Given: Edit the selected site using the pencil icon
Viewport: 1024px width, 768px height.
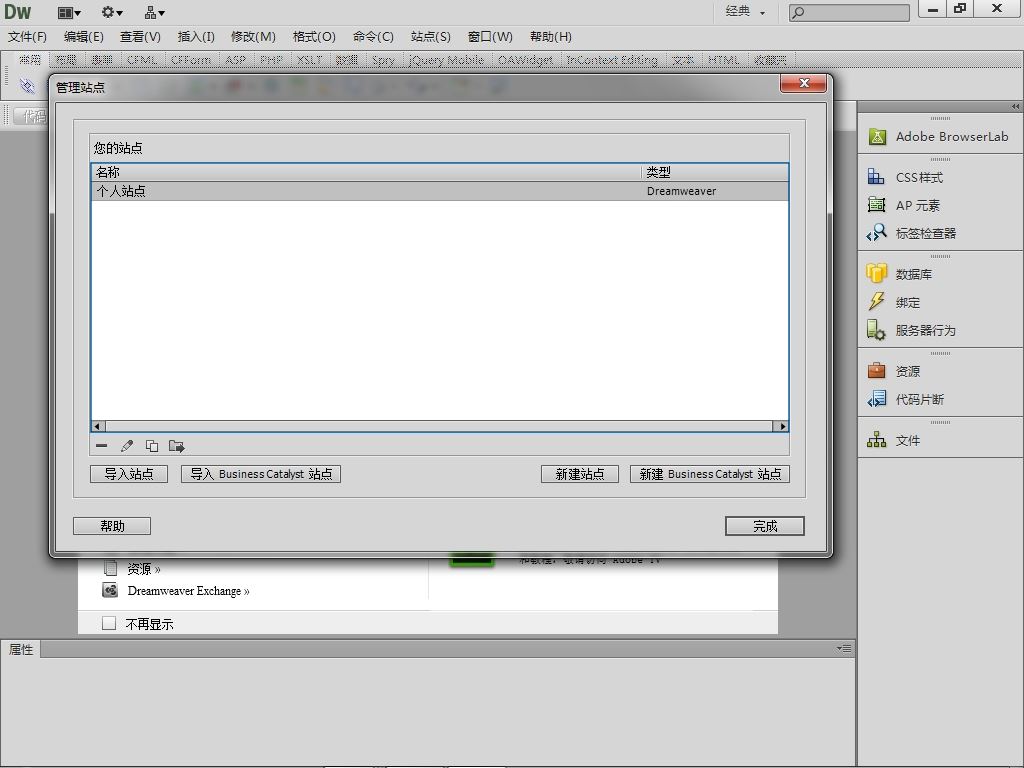Looking at the screenshot, I should (x=127, y=446).
